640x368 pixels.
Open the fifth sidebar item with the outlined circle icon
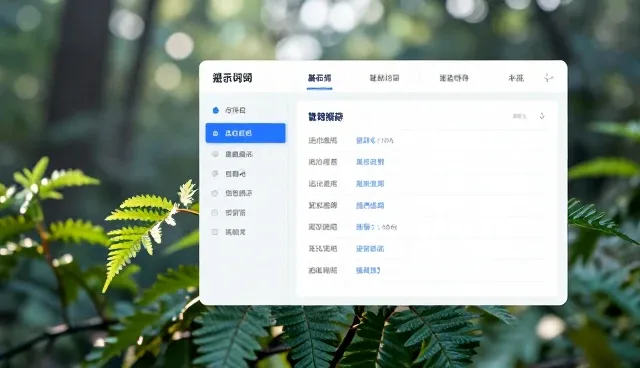232,193
